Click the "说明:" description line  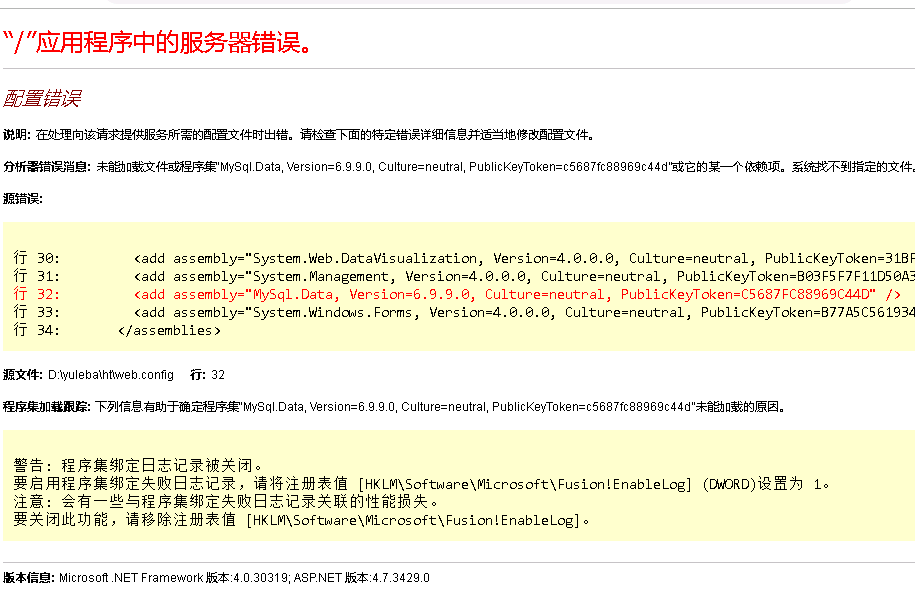299,135
